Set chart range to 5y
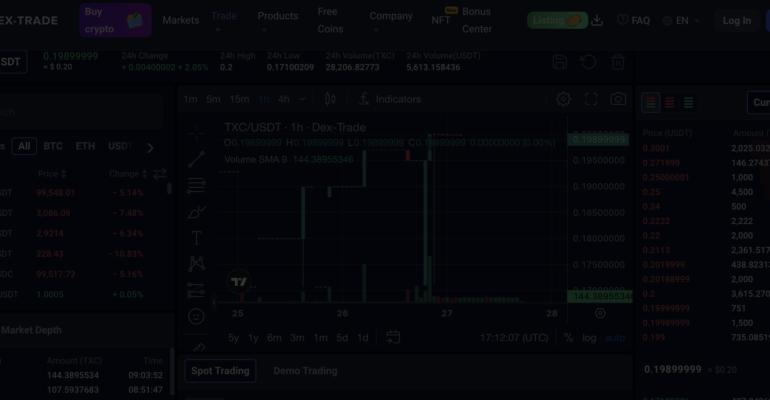This screenshot has height=400, width=770. pos(233,338)
